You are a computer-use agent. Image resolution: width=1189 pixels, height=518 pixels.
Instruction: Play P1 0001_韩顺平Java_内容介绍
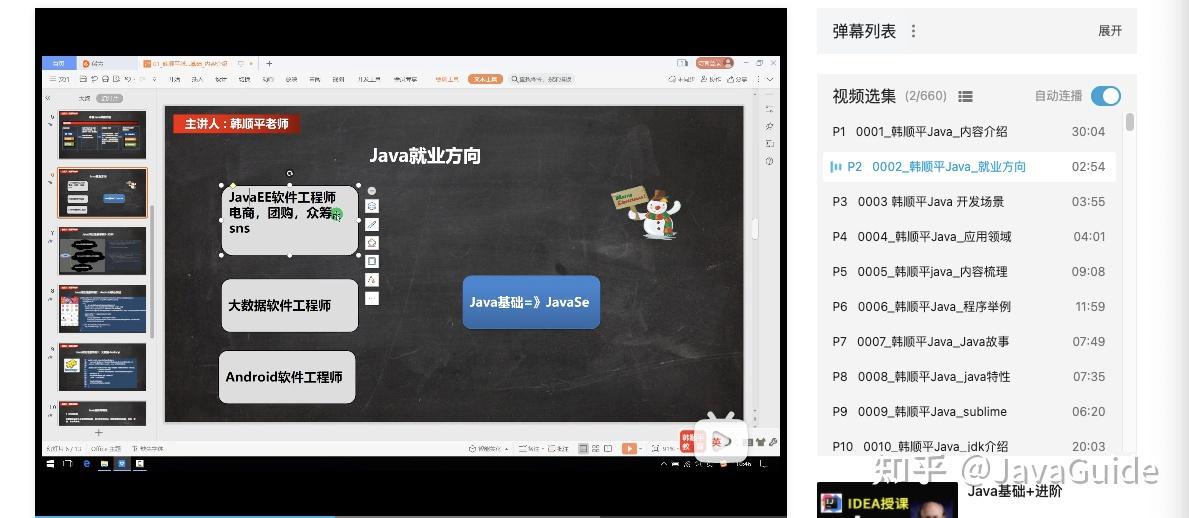pos(969,132)
